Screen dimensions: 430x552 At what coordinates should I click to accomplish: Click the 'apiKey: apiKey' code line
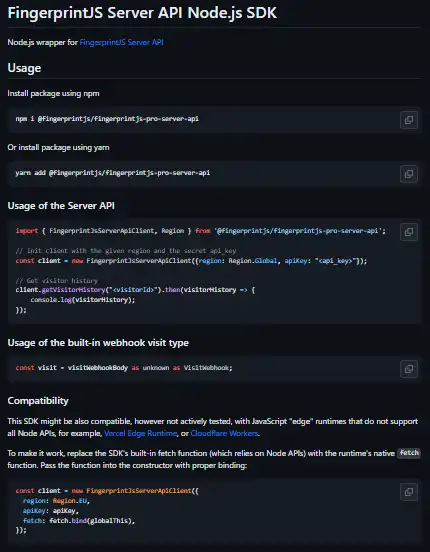pyautogui.click(x=51, y=510)
